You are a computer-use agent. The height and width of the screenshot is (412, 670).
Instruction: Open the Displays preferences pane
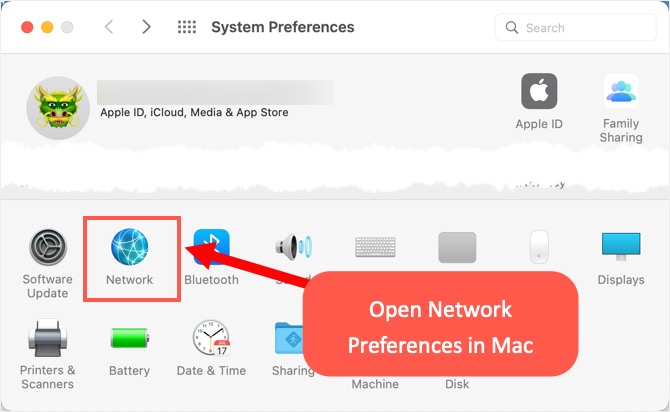click(x=621, y=258)
